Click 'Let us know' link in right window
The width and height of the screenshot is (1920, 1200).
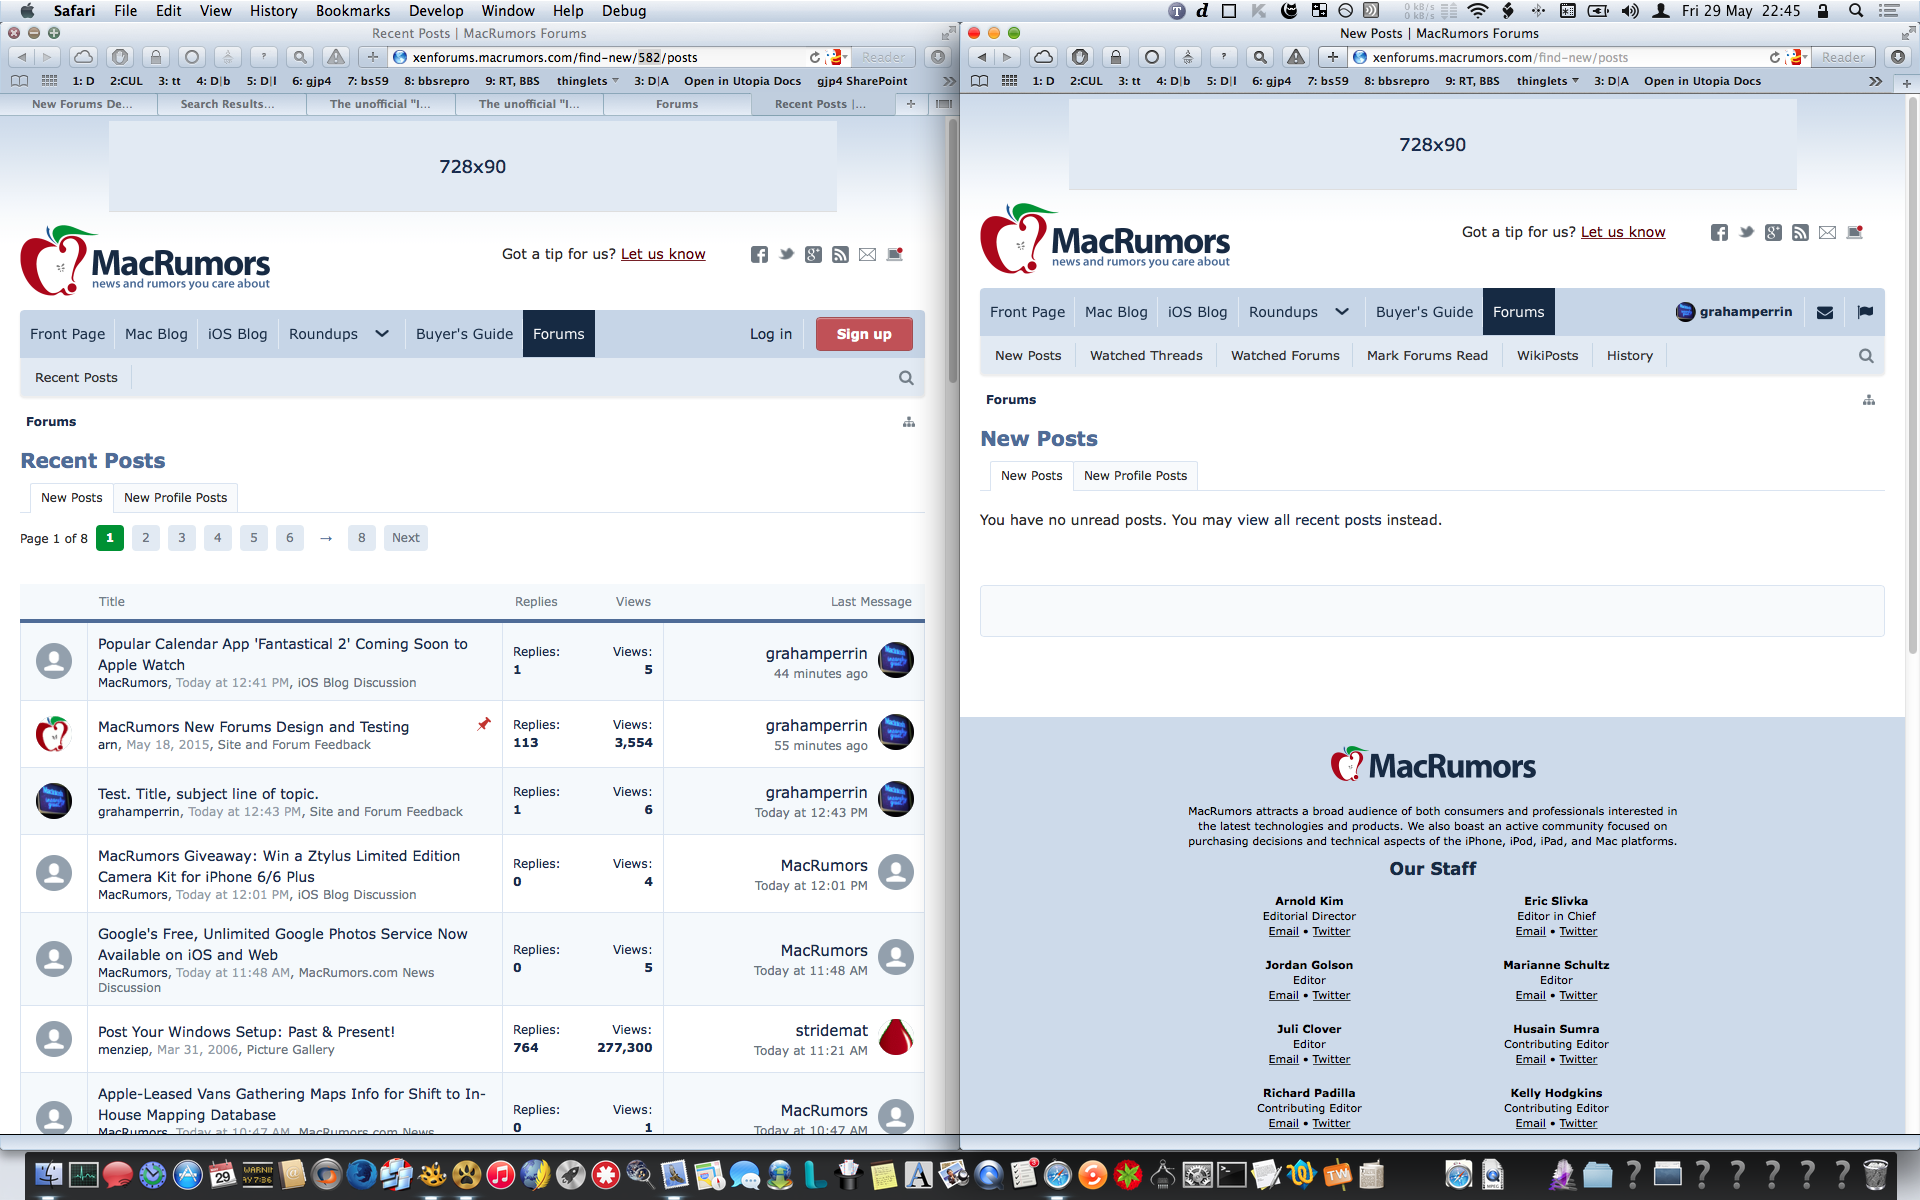(x=1622, y=232)
